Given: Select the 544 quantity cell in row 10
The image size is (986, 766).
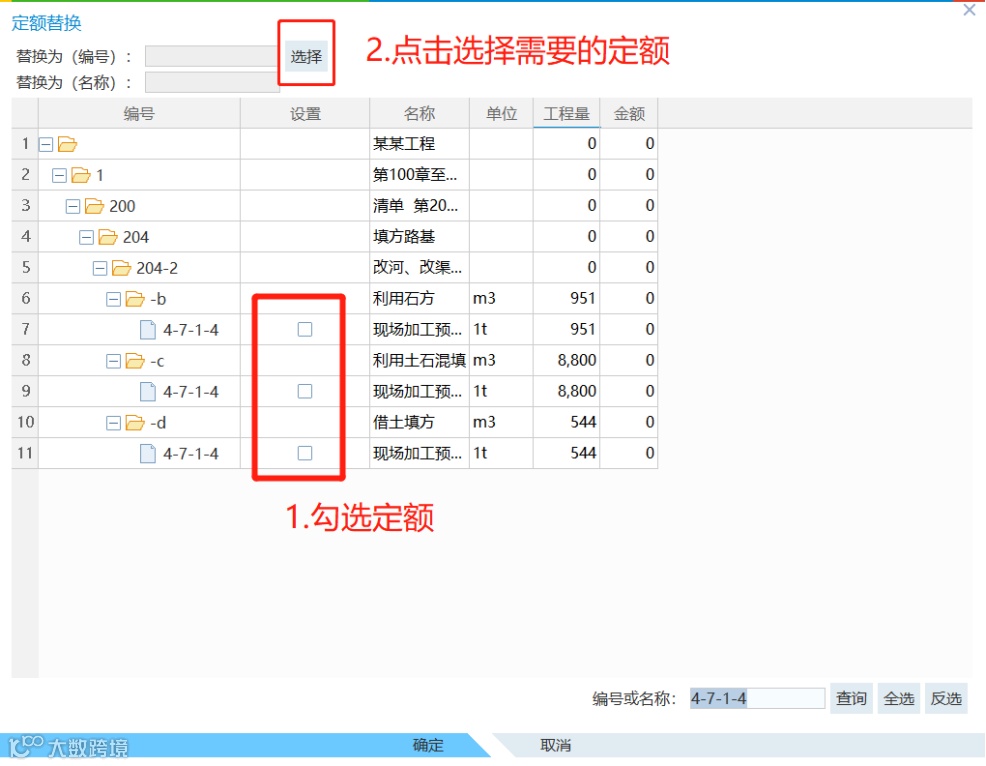Looking at the screenshot, I should (567, 422).
